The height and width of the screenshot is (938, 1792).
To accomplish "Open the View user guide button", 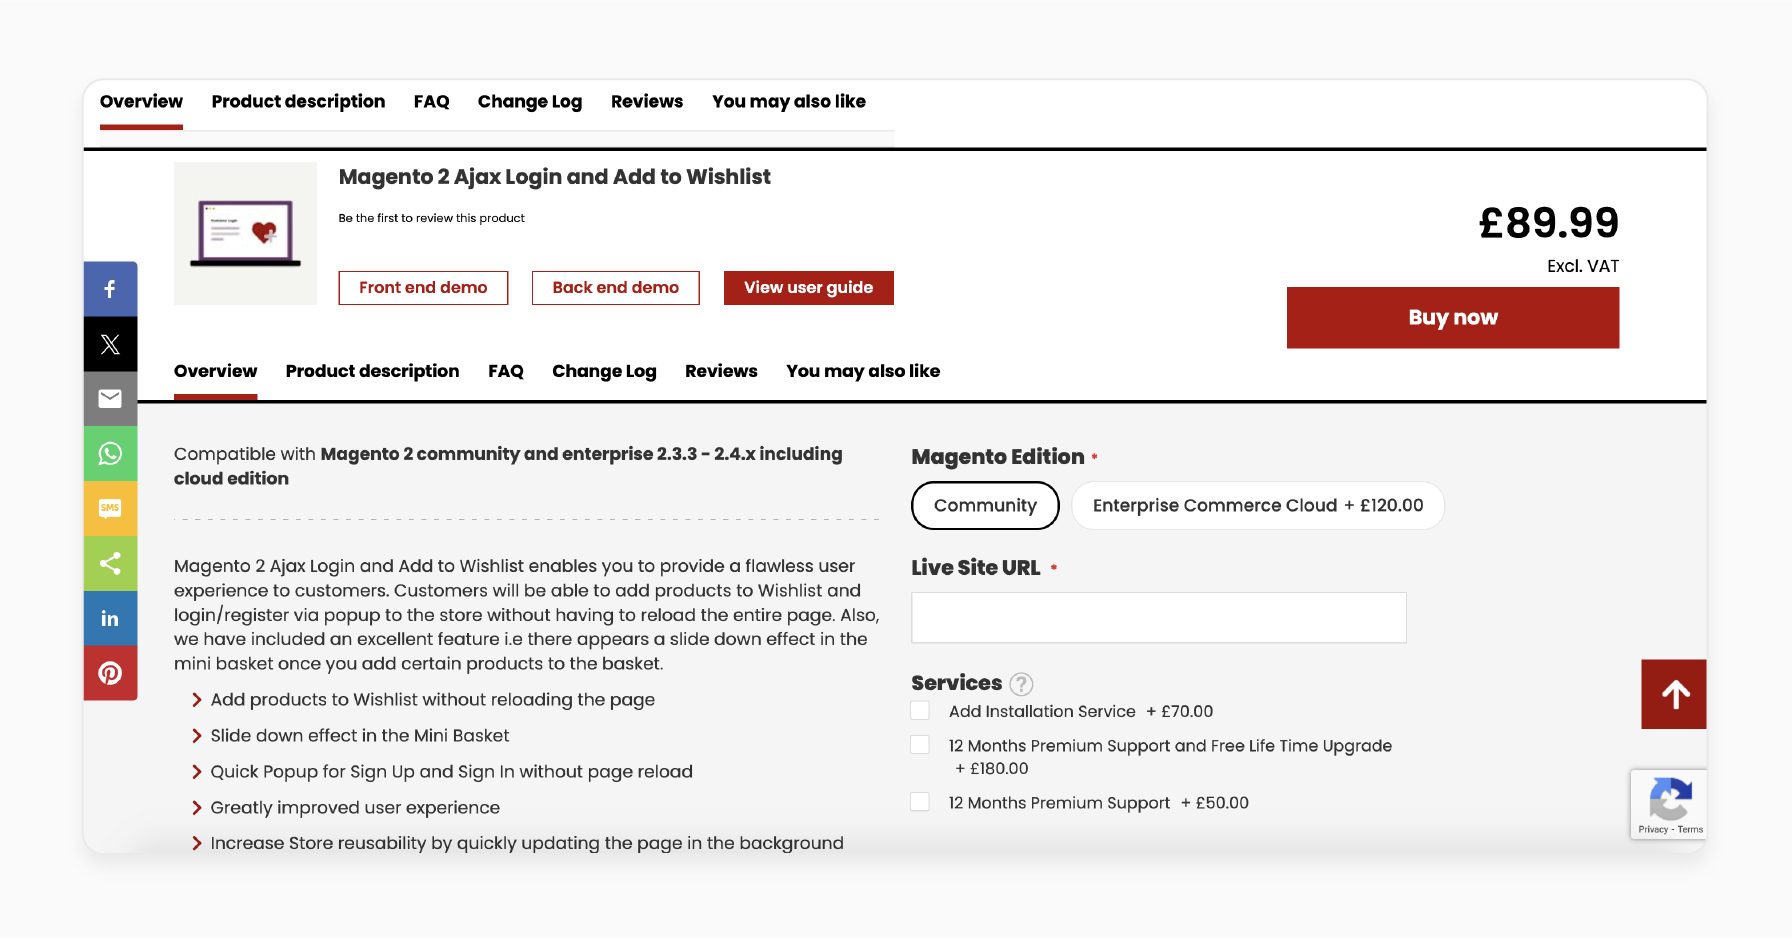I will coord(808,288).
